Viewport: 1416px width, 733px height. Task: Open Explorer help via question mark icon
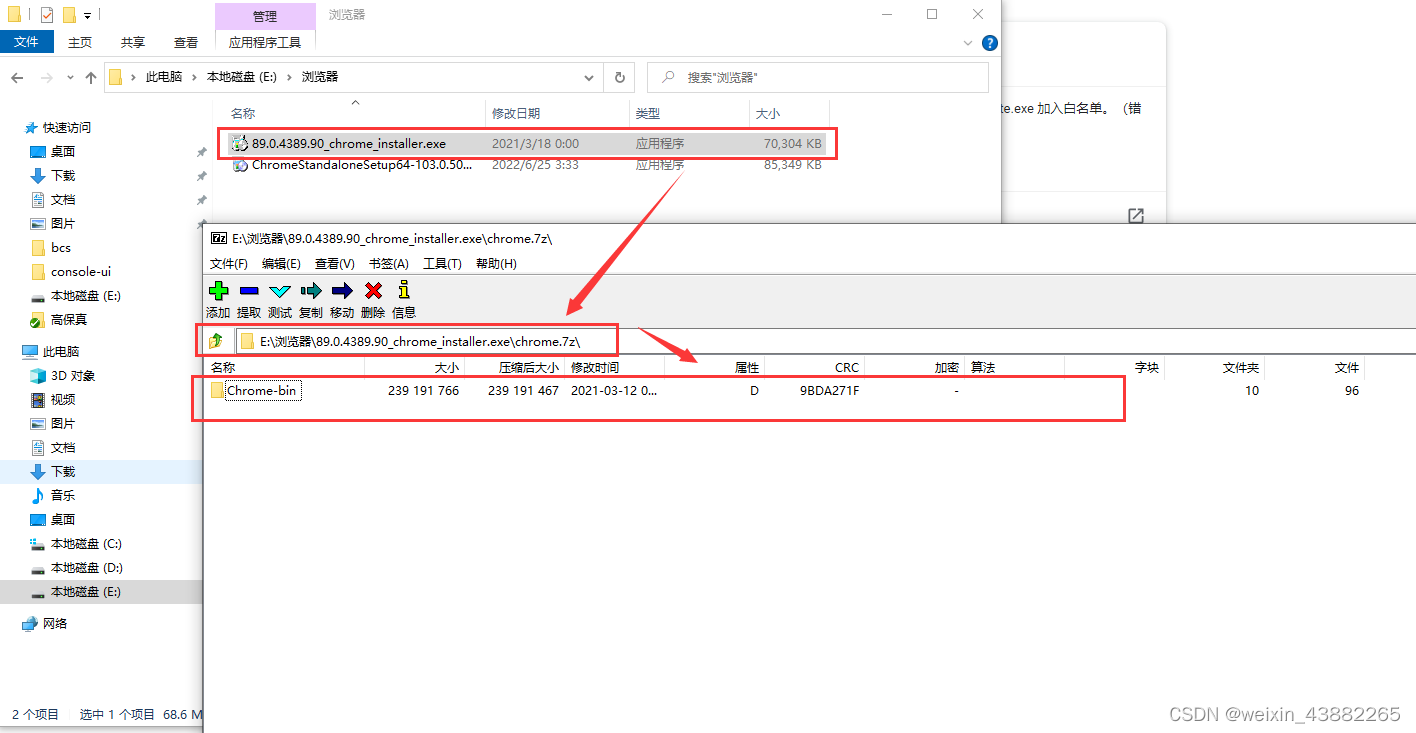click(x=989, y=43)
